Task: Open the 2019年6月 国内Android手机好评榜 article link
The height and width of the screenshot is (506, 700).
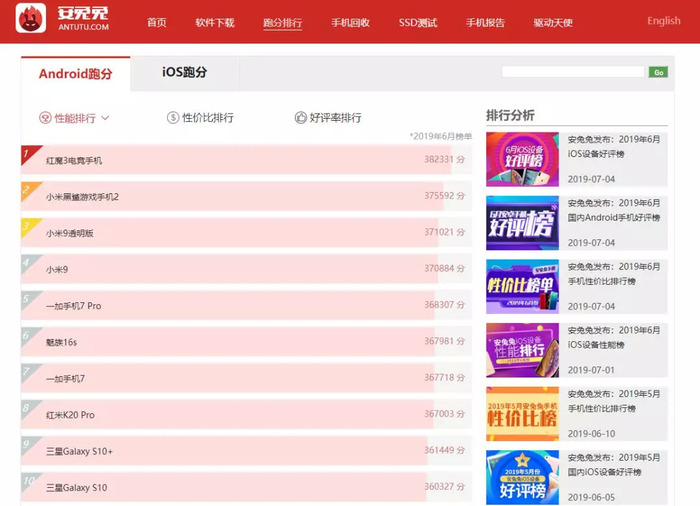Action: [x=614, y=210]
